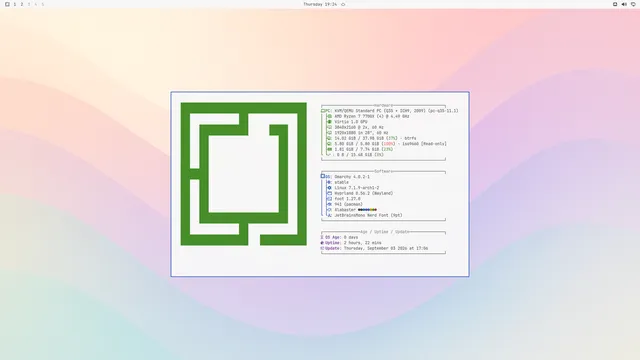Select the Thursday, September 03 update date text
640x360 pixels.
tap(386, 248)
